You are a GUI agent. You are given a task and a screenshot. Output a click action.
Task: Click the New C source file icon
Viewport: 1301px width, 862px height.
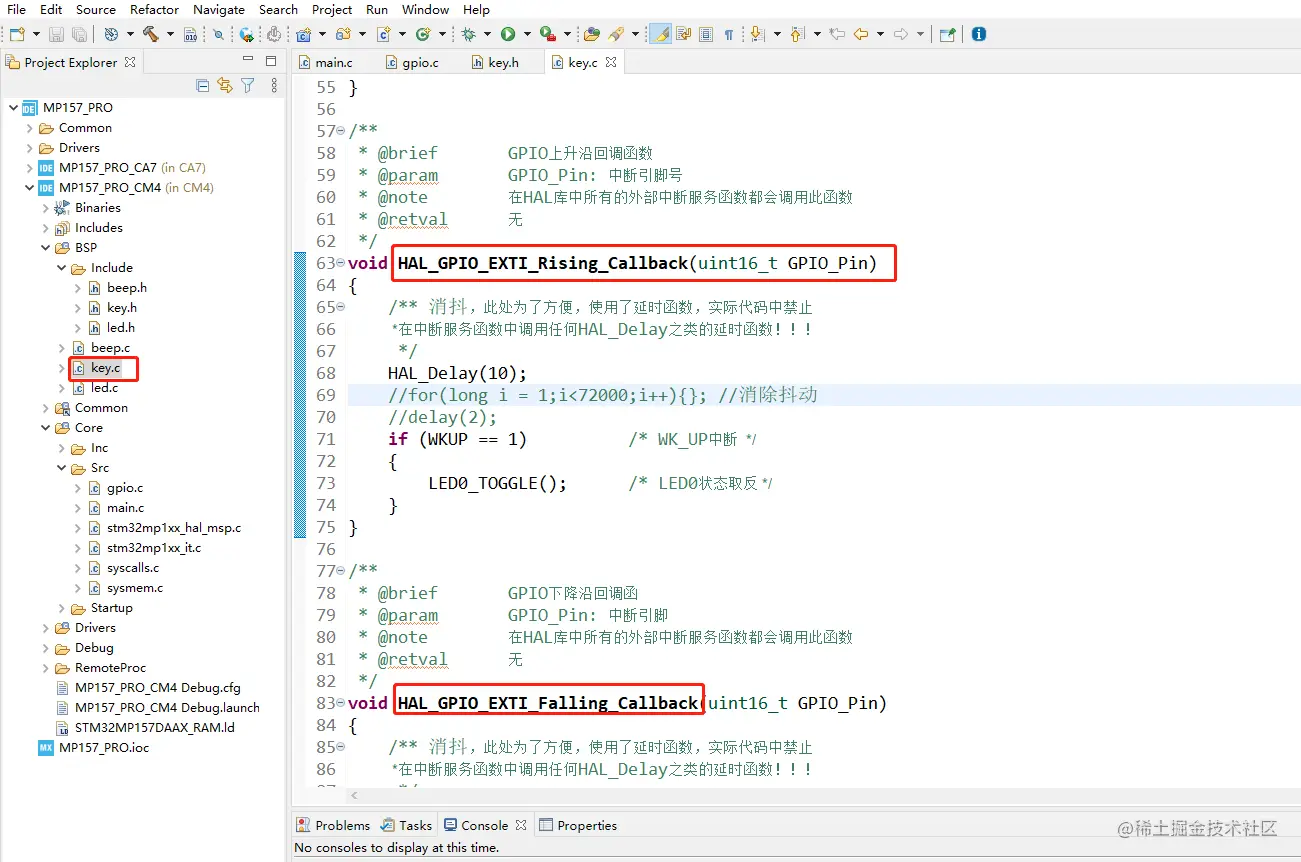point(383,34)
